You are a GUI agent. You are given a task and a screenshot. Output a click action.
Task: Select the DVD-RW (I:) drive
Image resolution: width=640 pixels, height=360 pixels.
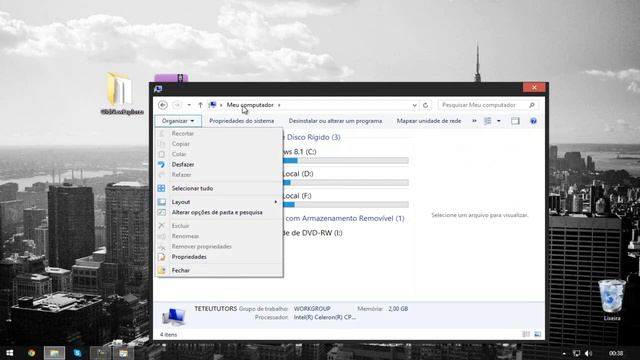[x=313, y=233]
